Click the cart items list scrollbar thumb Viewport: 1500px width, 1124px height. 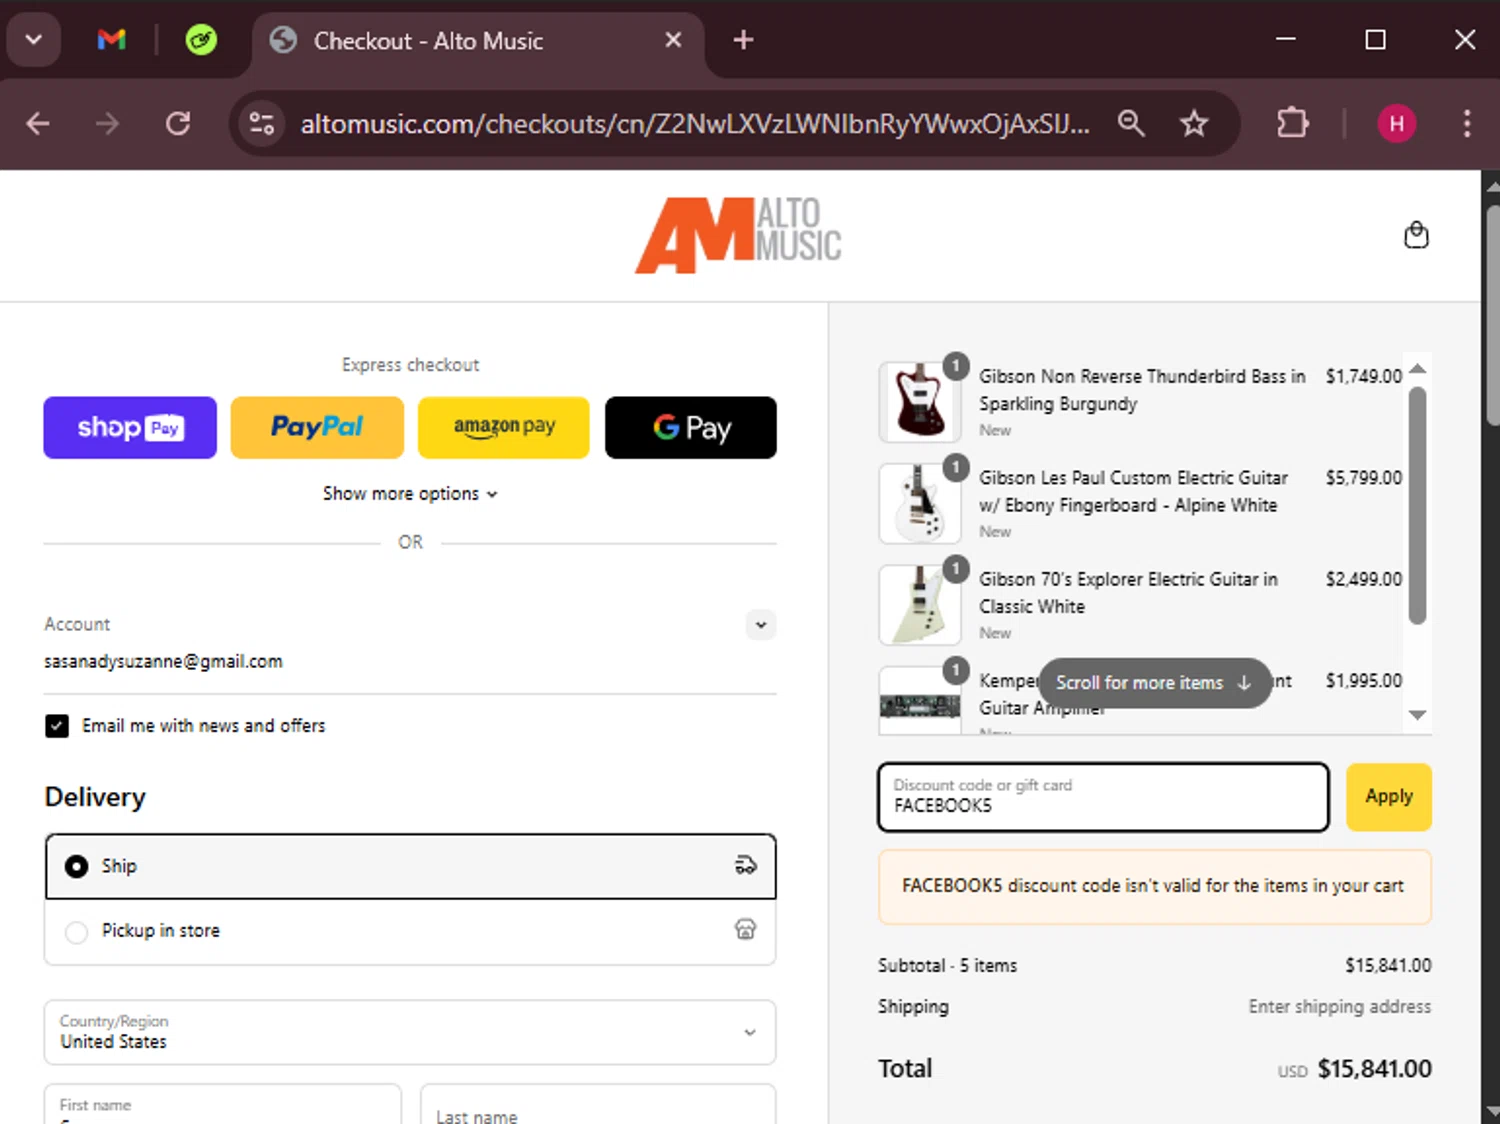click(1417, 505)
